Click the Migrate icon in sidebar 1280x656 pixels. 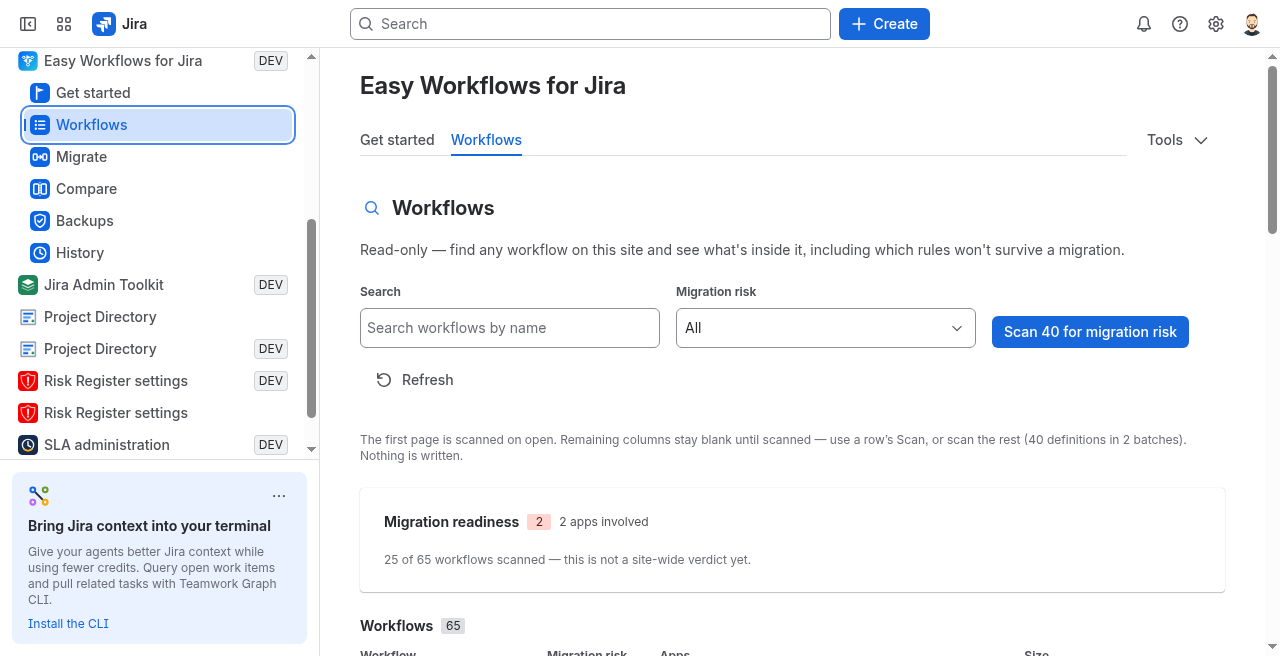(x=40, y=157)
